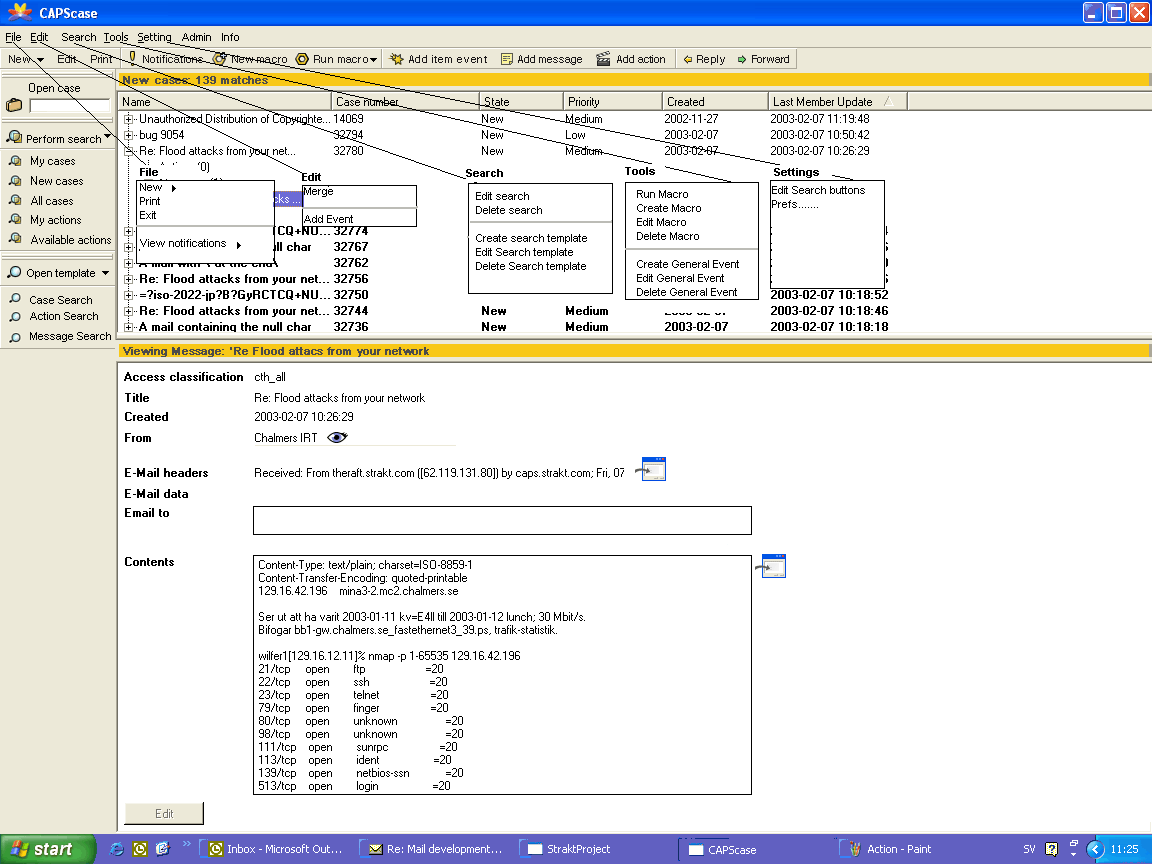
Task: Open the Admin menu
Action: (196, 37)
